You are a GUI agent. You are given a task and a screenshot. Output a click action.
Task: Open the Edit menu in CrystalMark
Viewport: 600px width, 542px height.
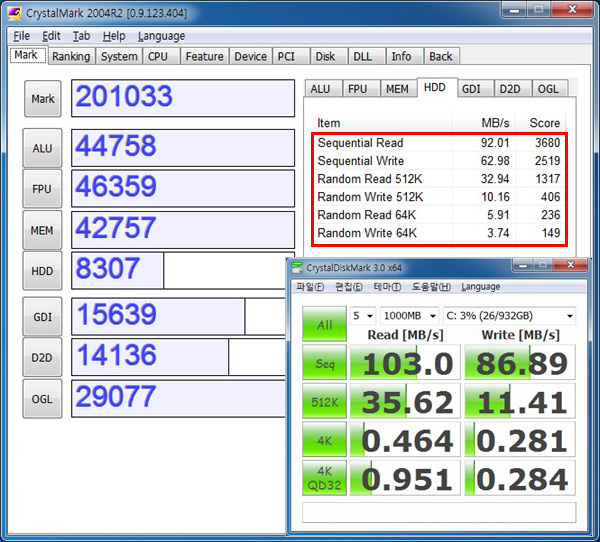(x=51, y=36)
